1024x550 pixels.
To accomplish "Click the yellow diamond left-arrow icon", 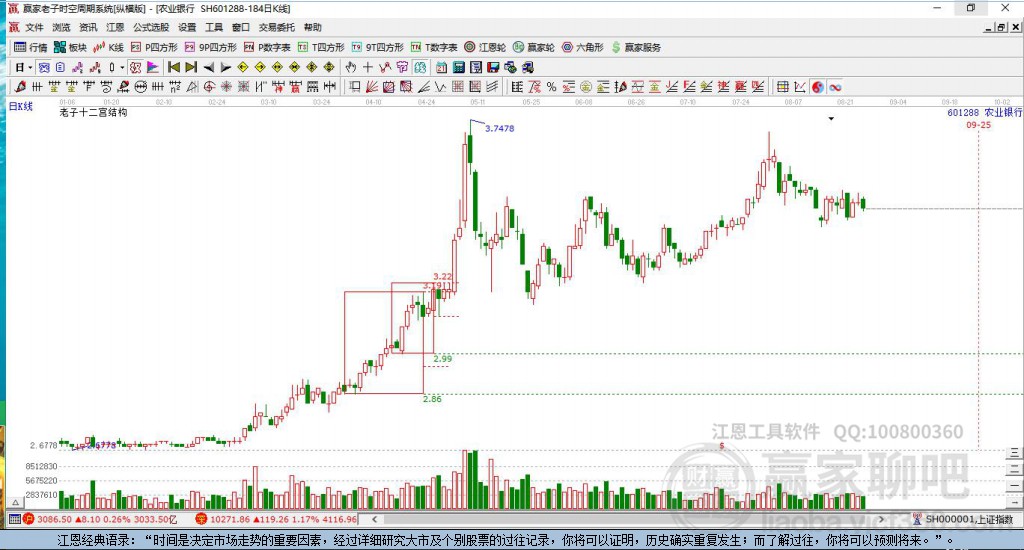I will click(243, 67).
